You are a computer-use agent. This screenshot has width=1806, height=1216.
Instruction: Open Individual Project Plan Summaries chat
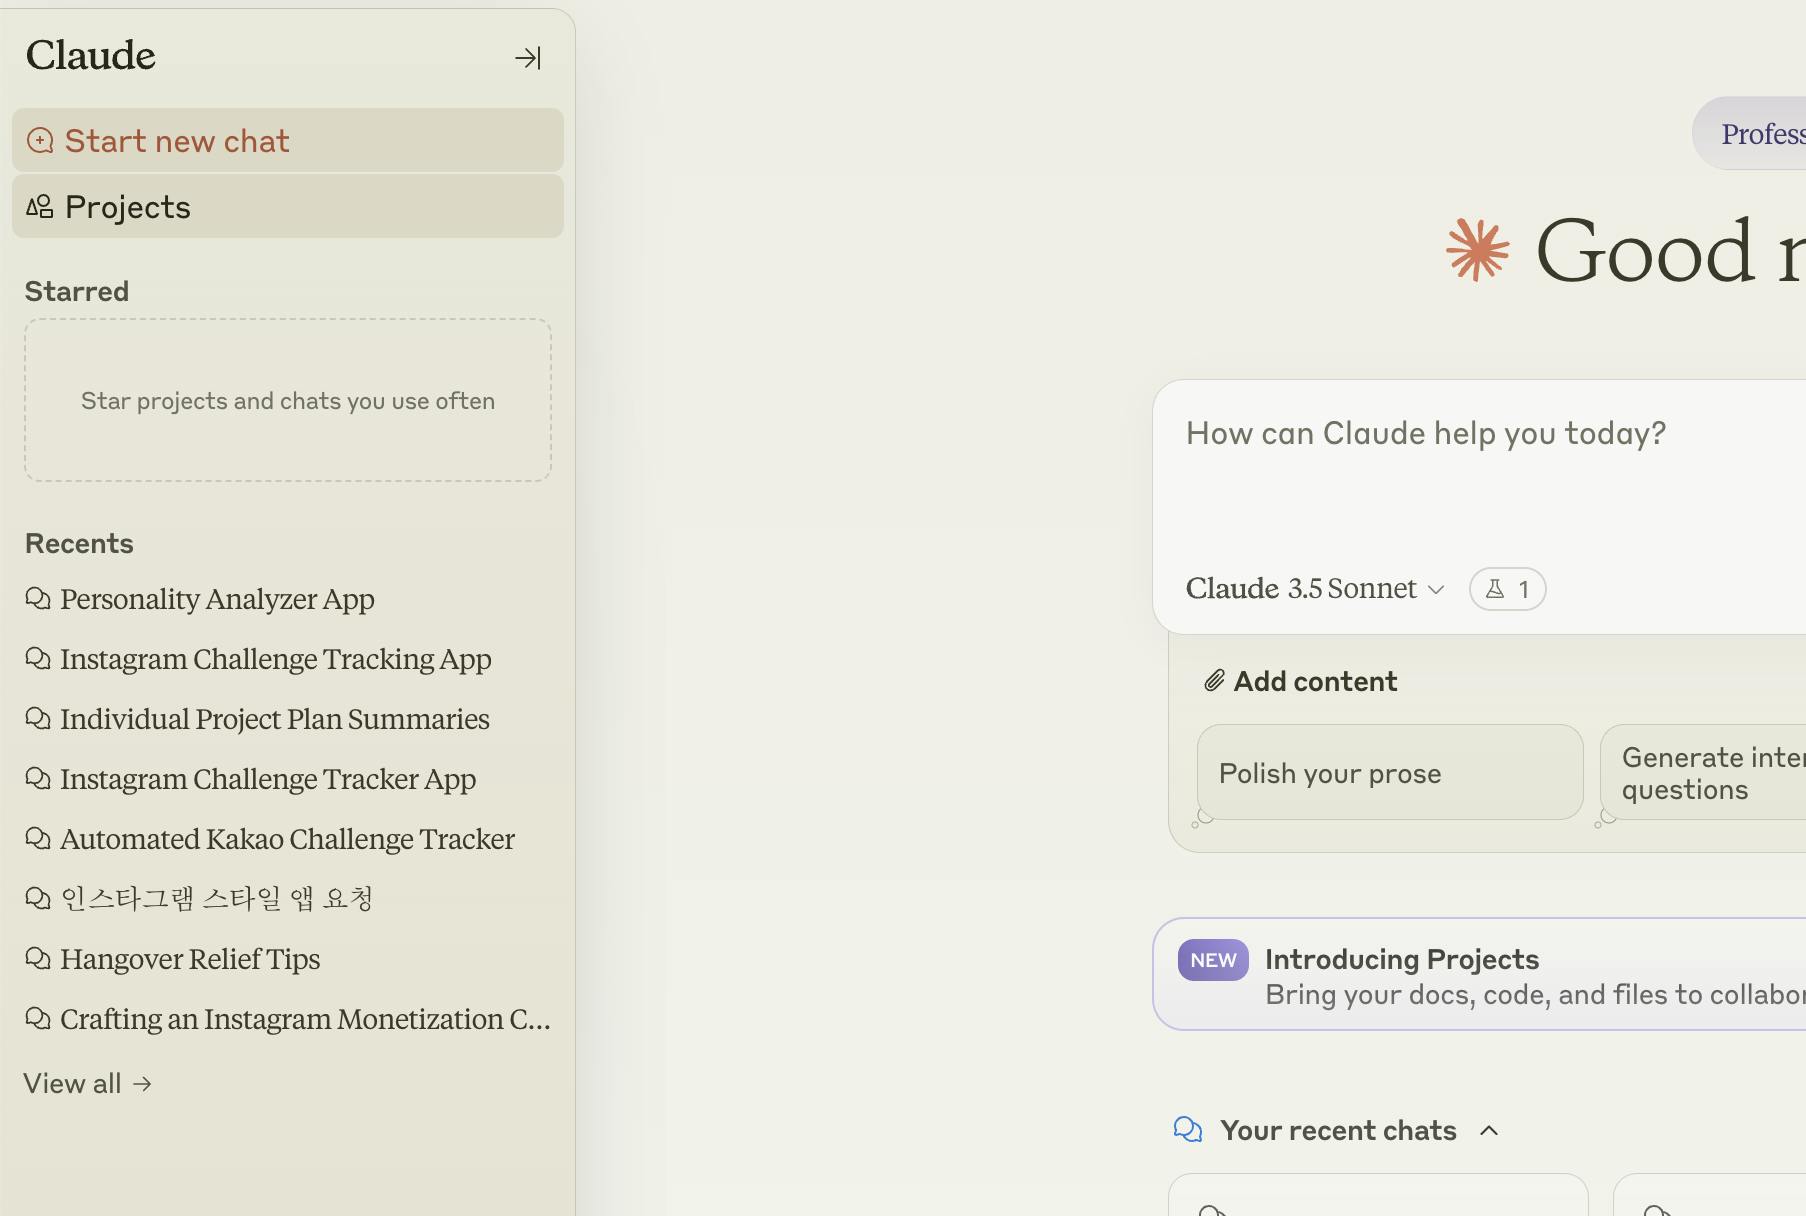click(274, 719)
